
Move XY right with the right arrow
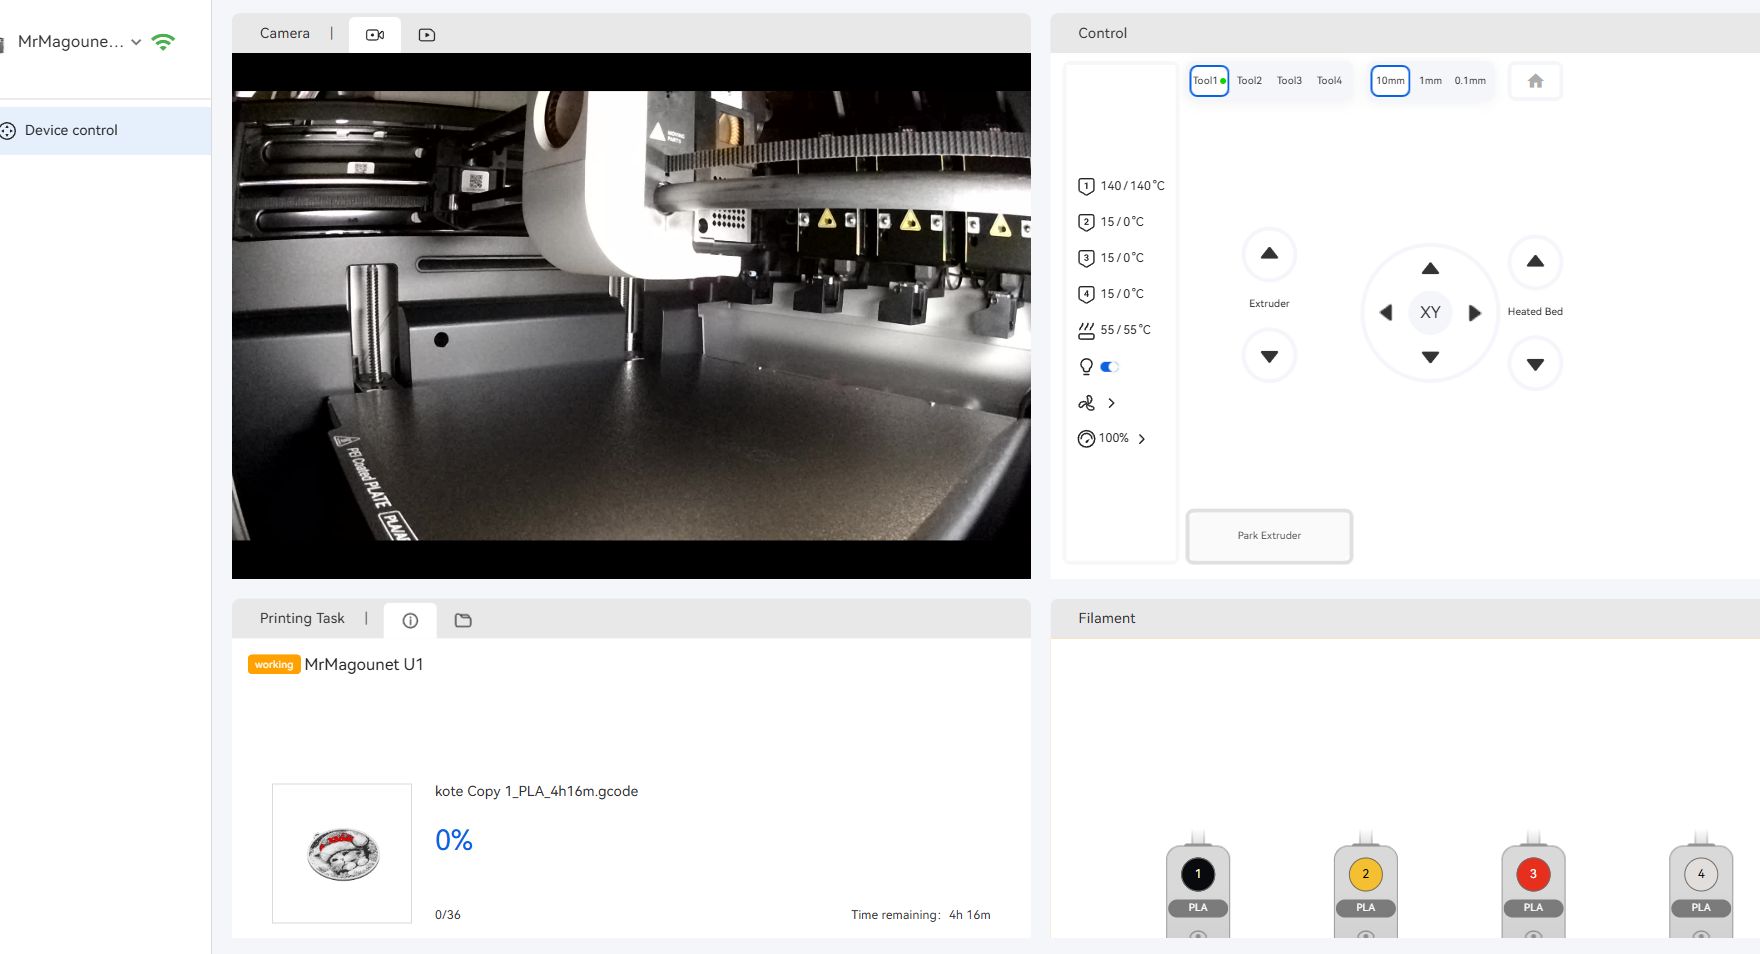(1474, 313)
